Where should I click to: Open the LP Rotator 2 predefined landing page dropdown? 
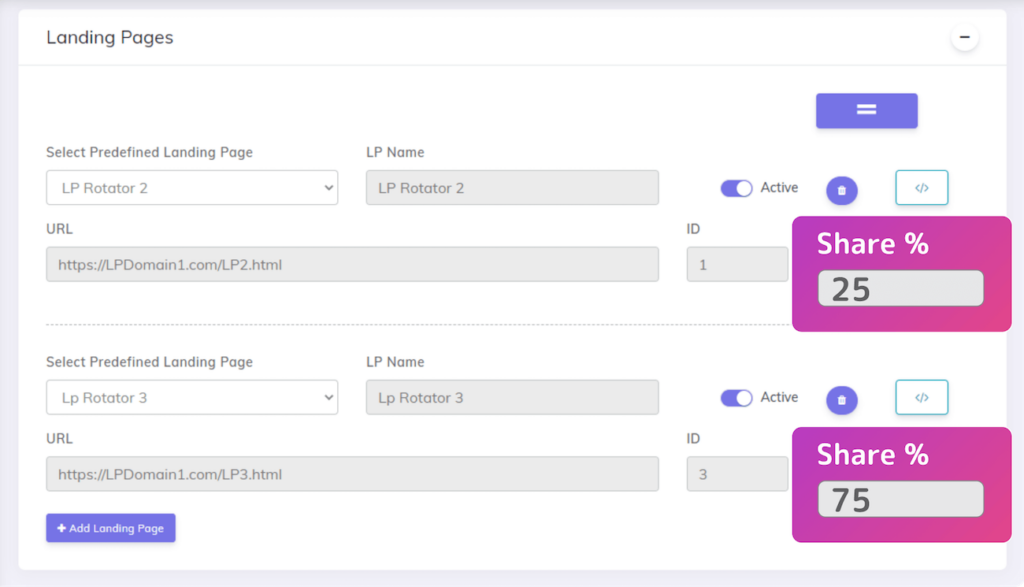(192, 187)
